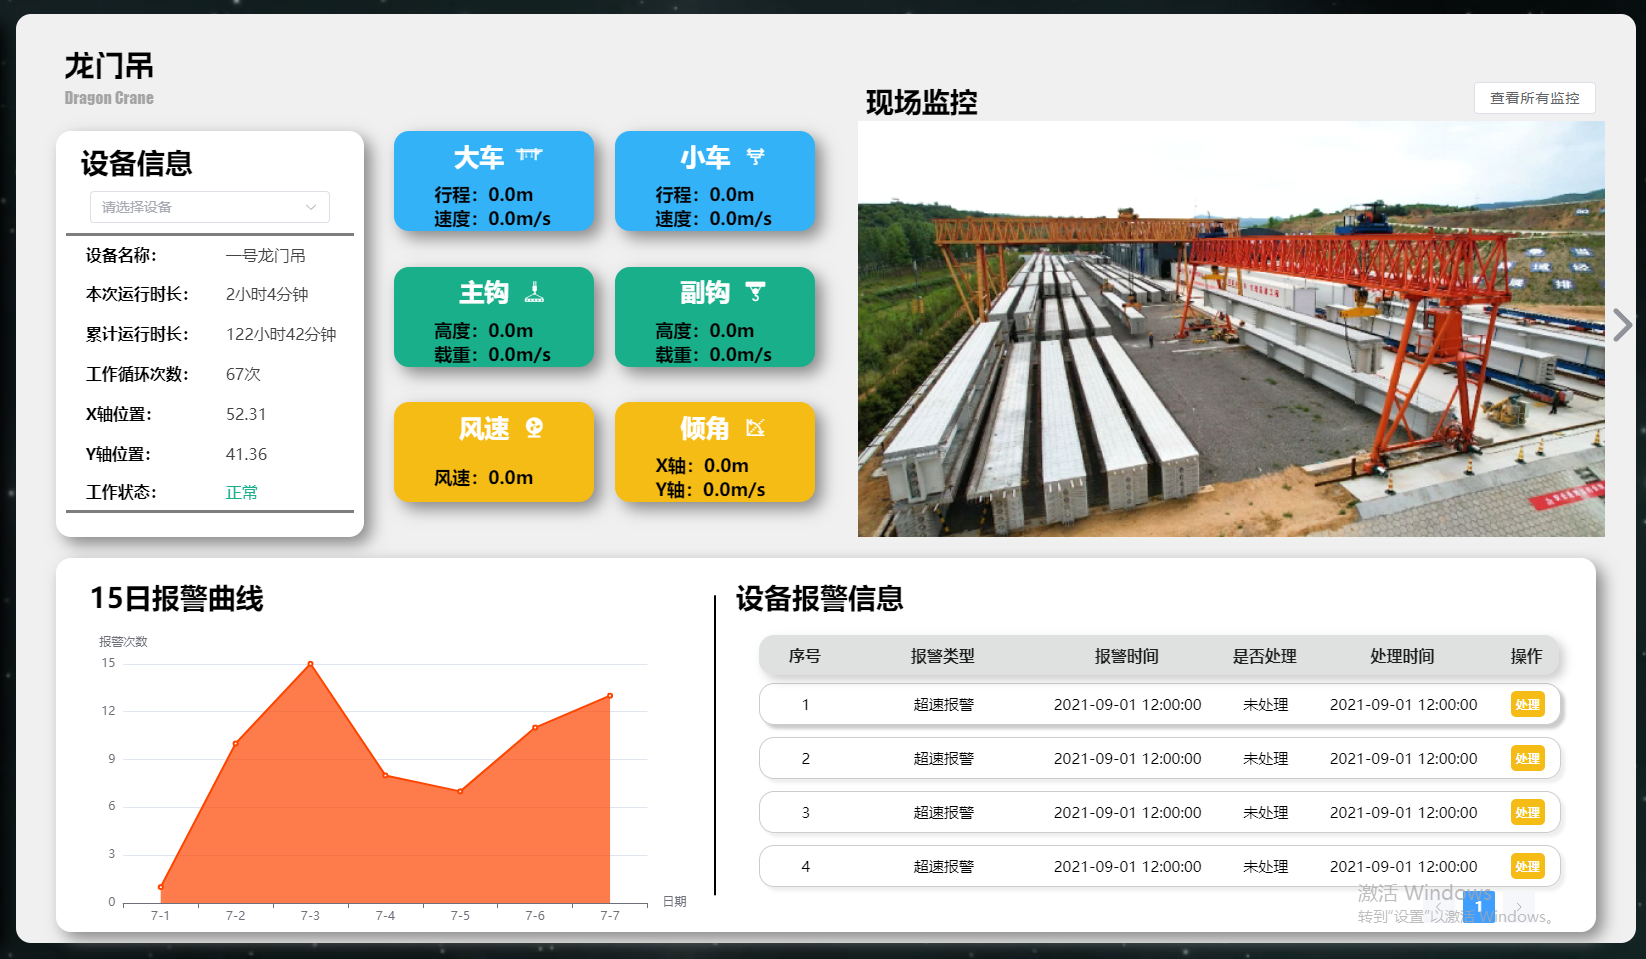Click the 倾角 tilt angle icon
This screenshot has width=1646, height=959.
pyautogui.click(x=755, y=427)
